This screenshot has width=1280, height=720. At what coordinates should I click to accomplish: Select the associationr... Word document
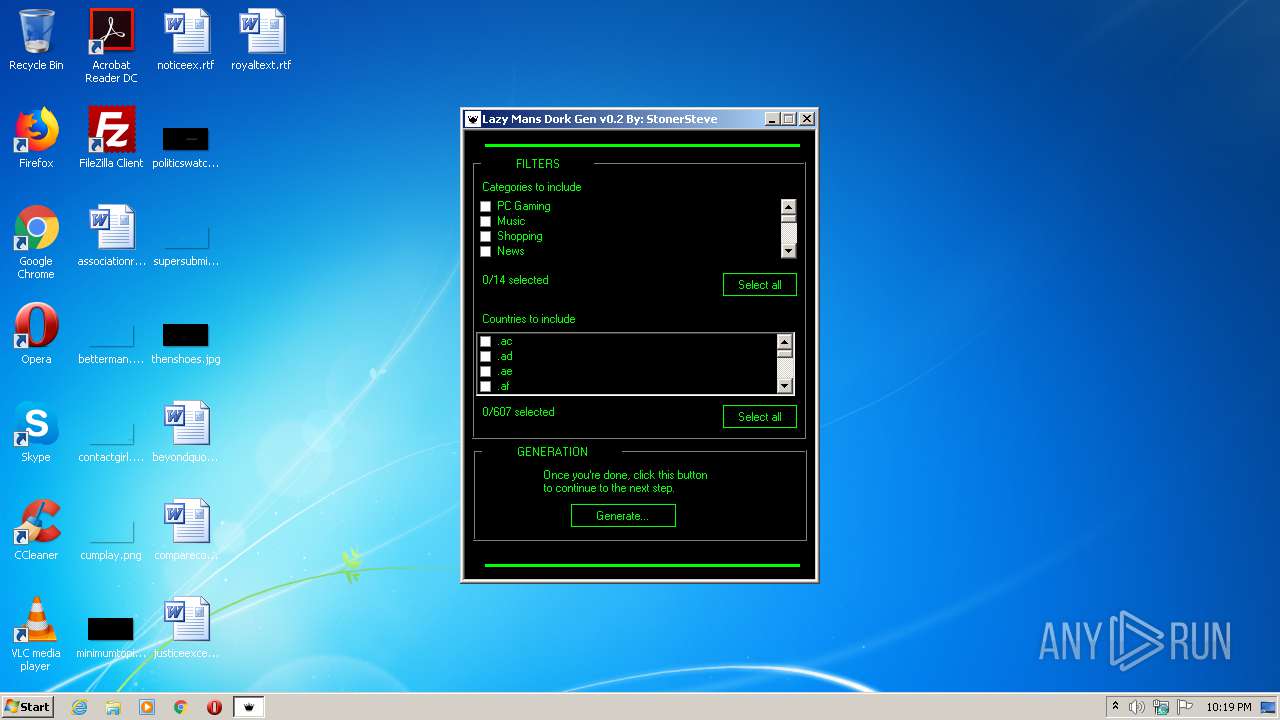pos(111,236)
